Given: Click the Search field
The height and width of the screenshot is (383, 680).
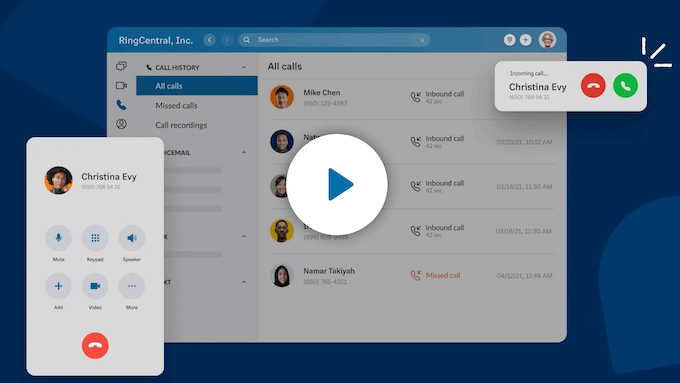Looking at the screenshot, I should (x=334, y=40).
